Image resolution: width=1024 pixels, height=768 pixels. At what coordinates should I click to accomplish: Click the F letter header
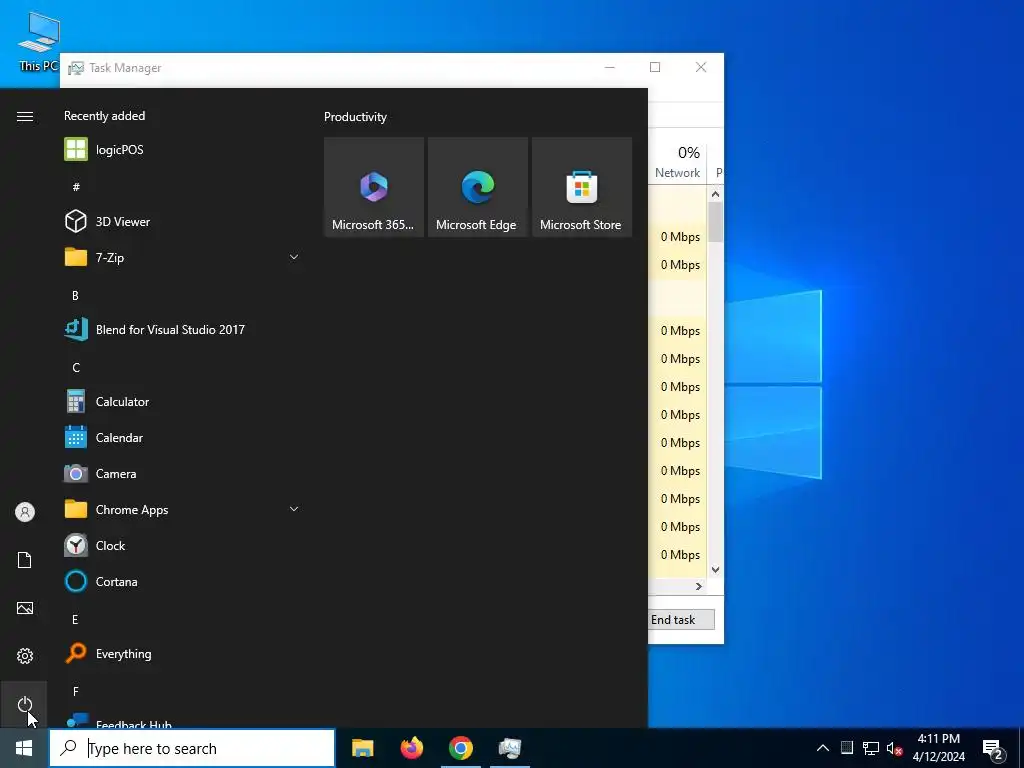pos(76,691)
